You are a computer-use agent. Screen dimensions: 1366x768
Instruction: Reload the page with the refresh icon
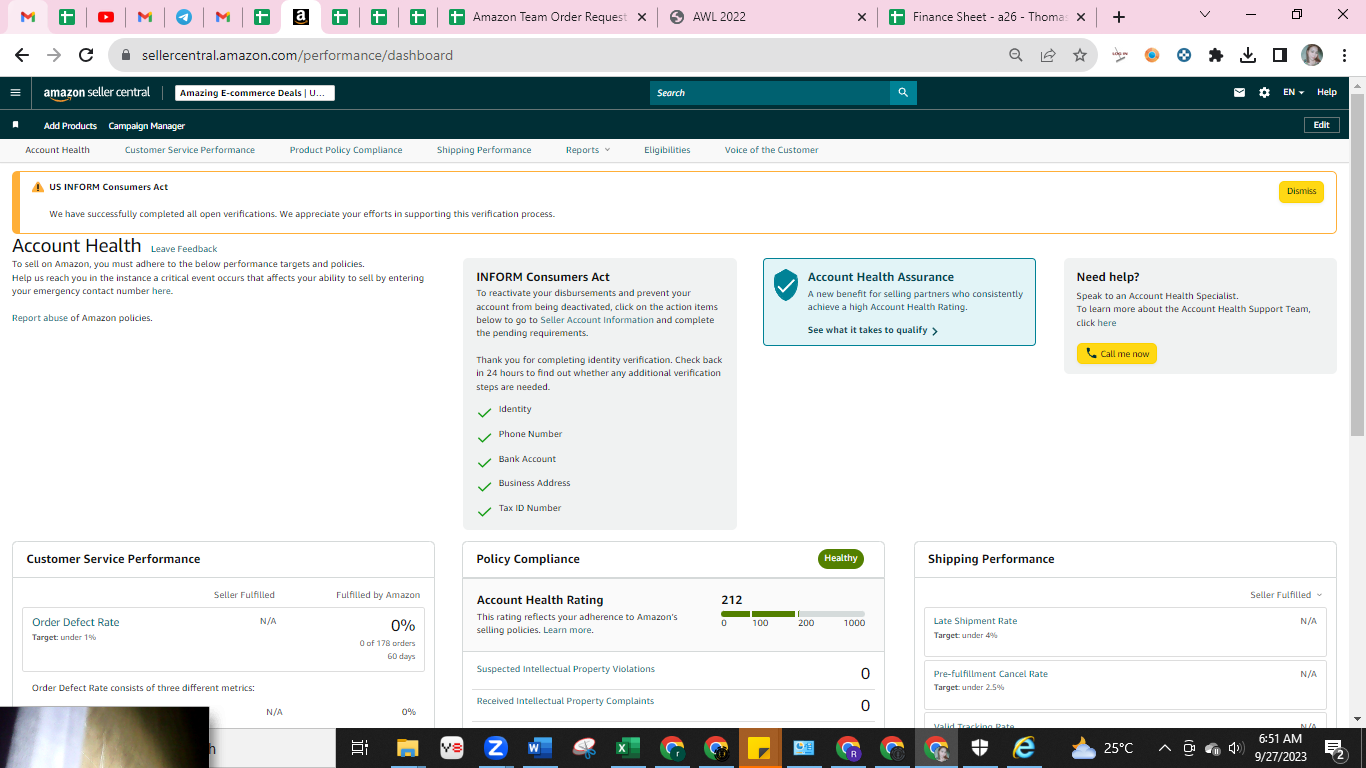(86, 56)
